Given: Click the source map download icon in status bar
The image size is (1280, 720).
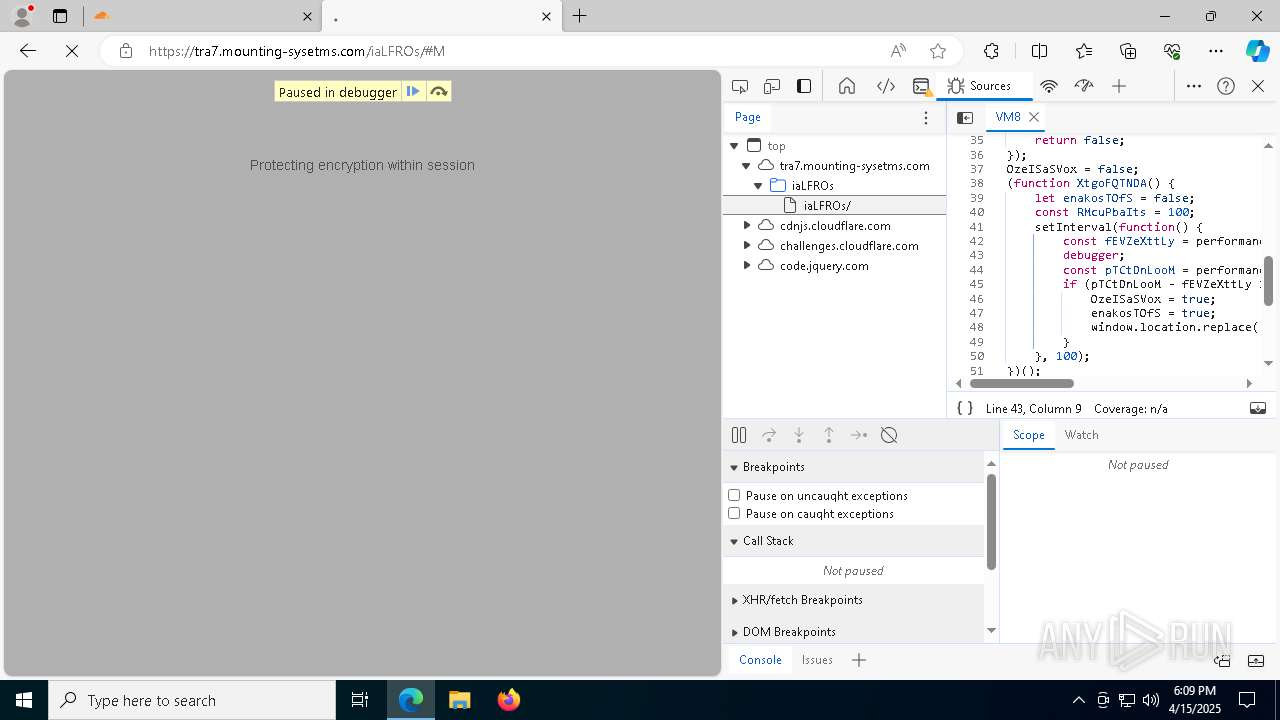Looking at the screenshot, I should pyautogui.click(x=1258, y=408).
